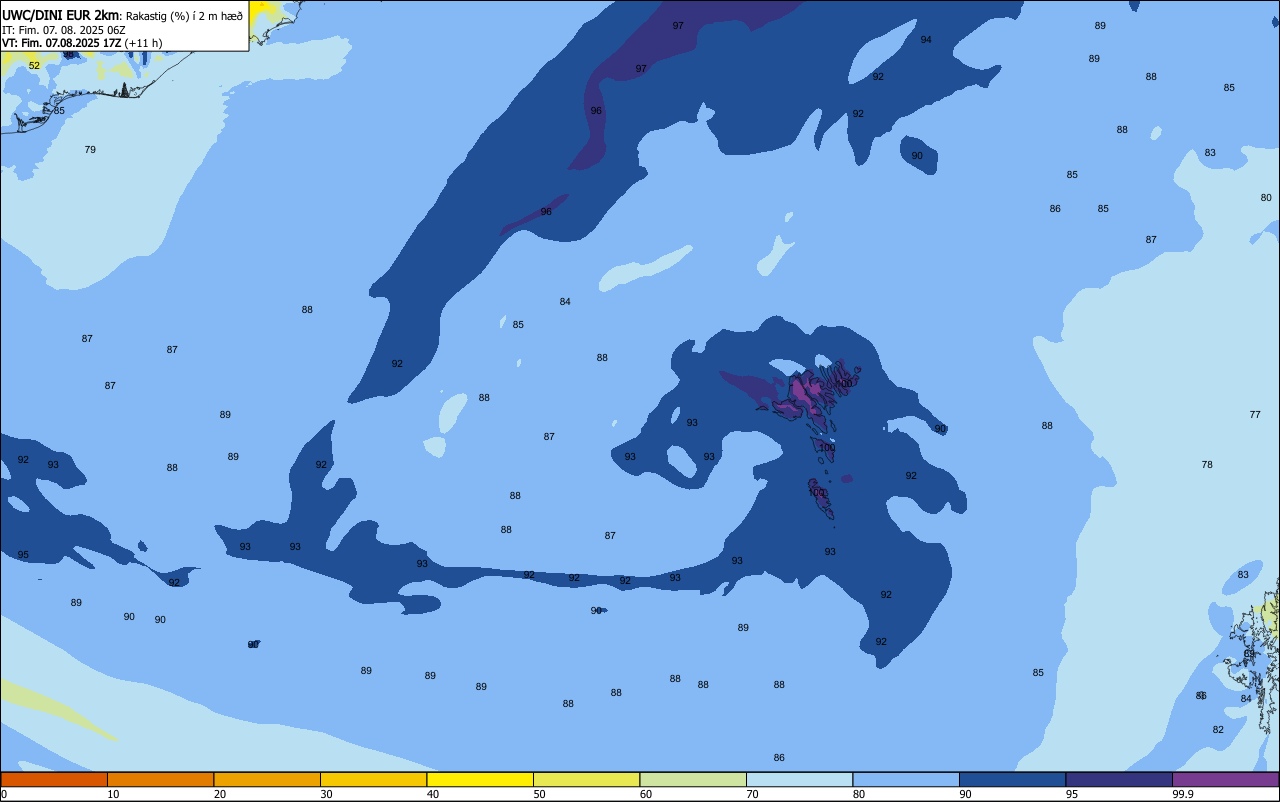1280x802 pixels.
Task: Click the orange 10–20 legend swatch
Action: point(160,779)
